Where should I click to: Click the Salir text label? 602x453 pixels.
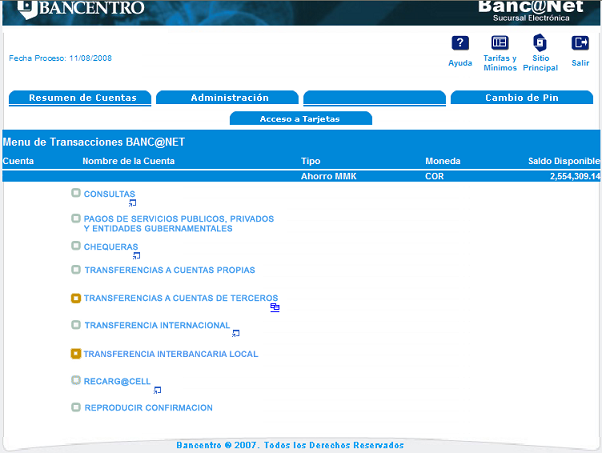click(x=580, y=63)
